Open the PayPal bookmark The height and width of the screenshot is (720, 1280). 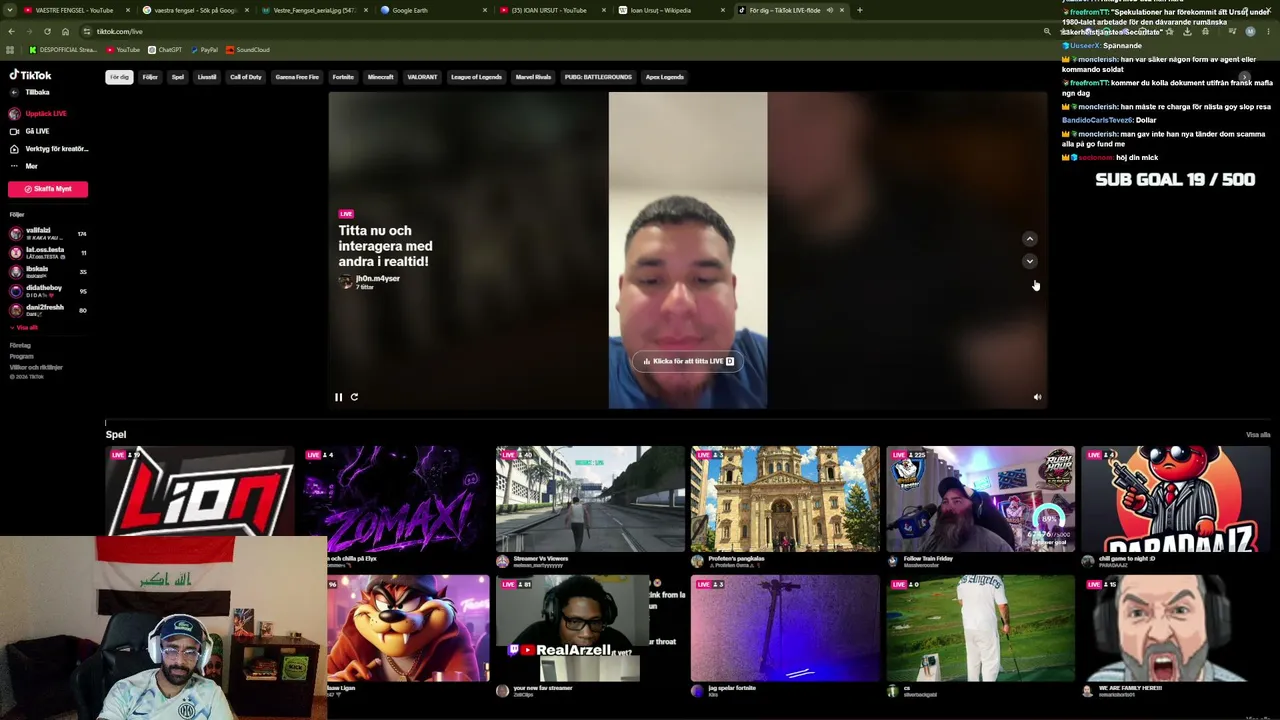click(204, 50)
